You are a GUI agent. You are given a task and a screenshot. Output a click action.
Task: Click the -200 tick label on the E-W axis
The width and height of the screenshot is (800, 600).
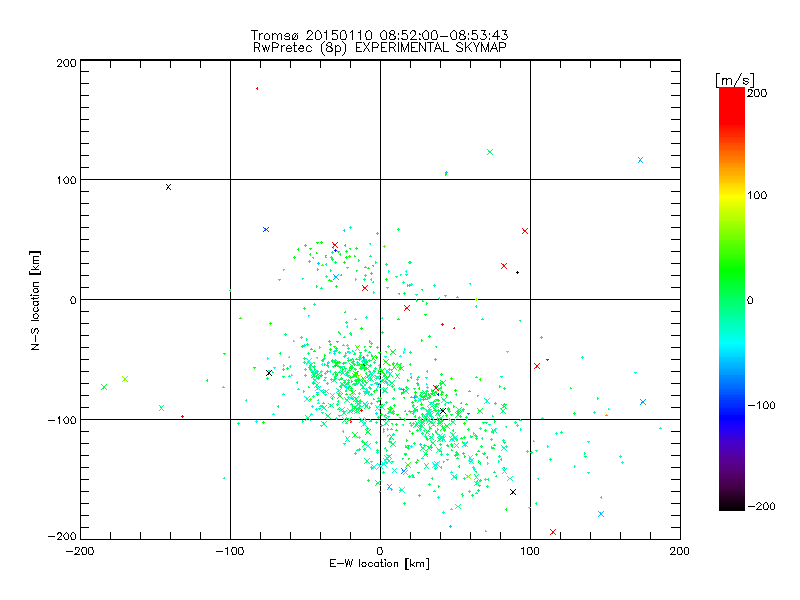click(80, 551)
